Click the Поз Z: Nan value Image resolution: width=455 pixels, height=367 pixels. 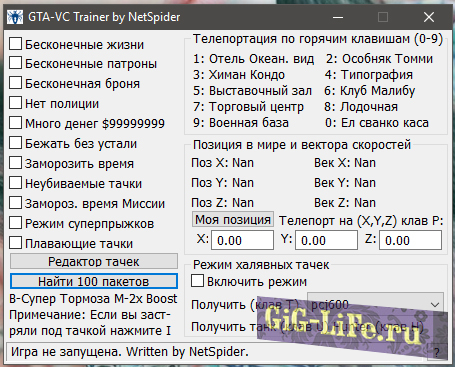click(222, 203)
